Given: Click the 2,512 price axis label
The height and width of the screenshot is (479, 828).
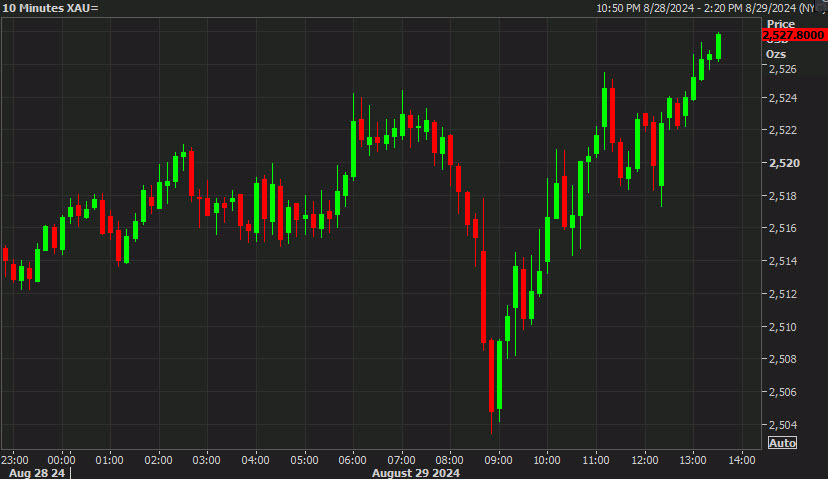Looking at the screenshot, I should pyautogui.click(x=783, y=294).
